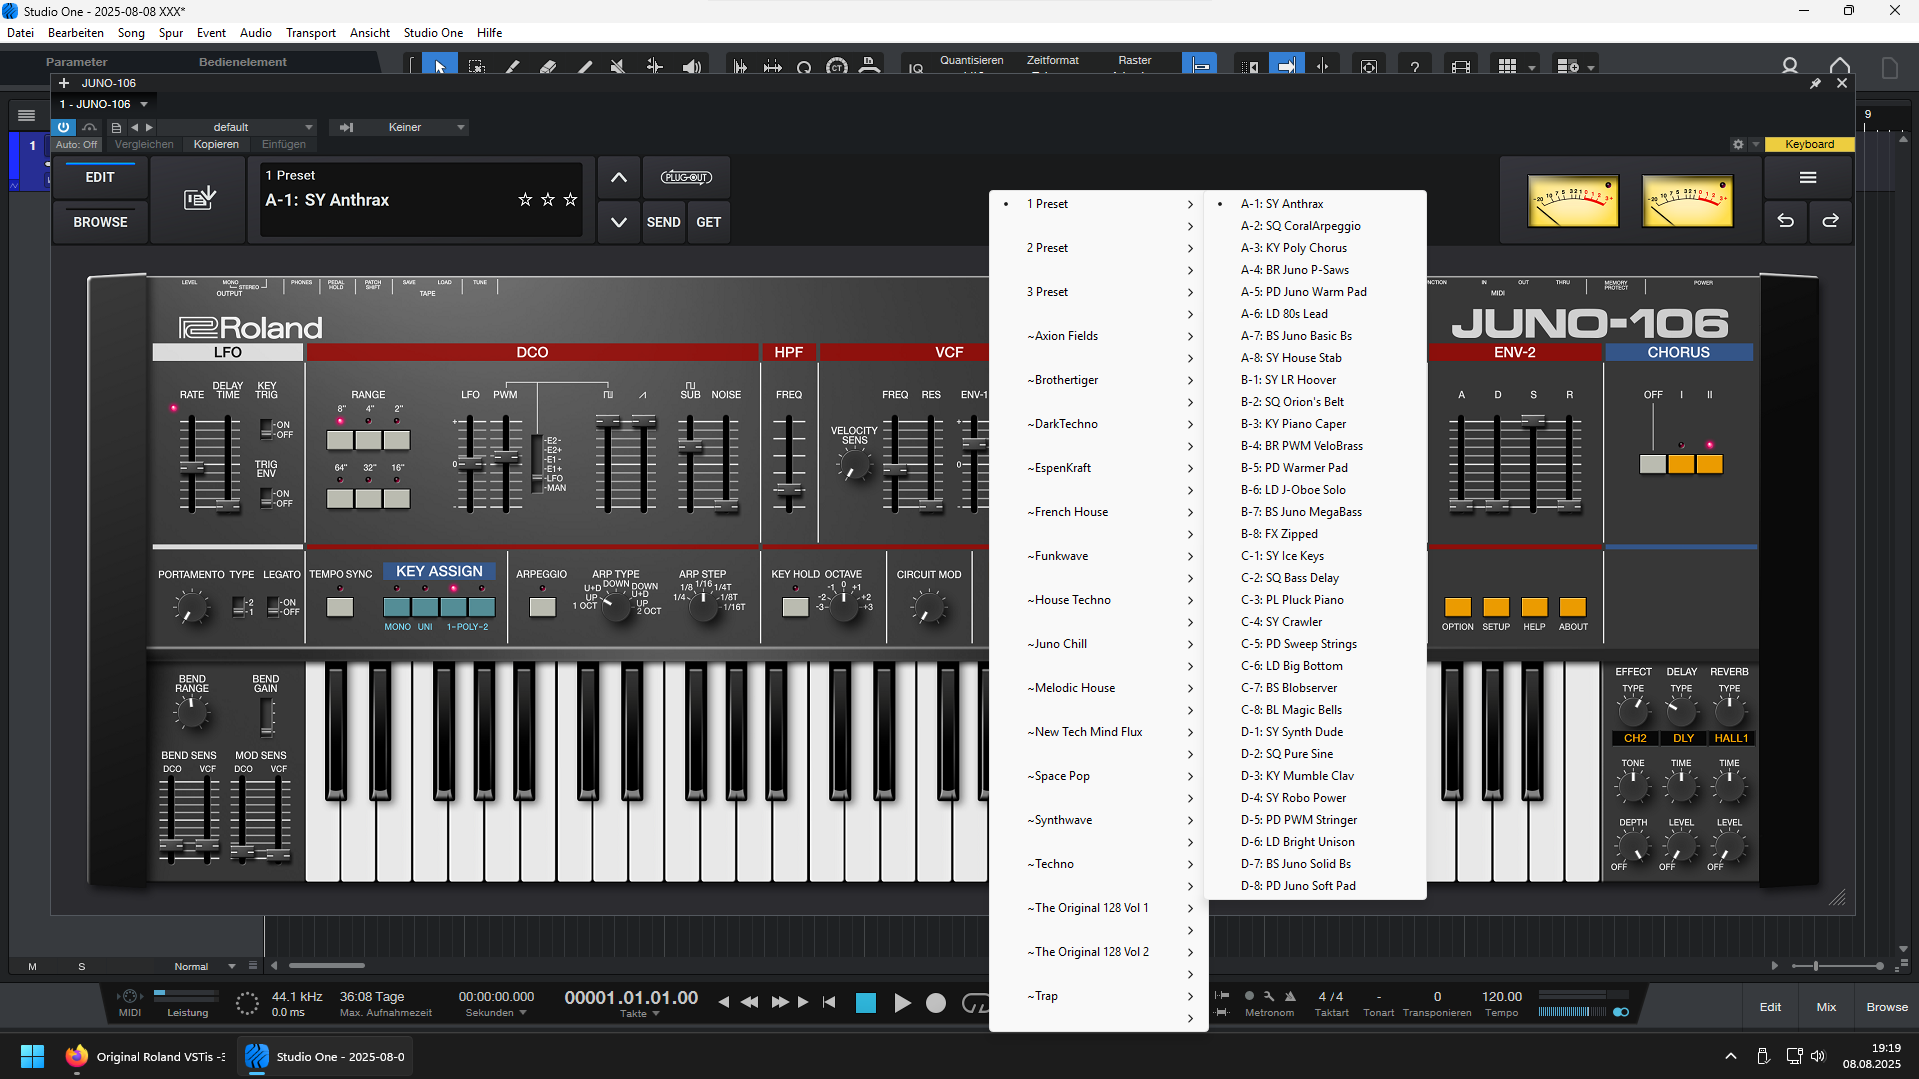Click the return to zero icon
The width and height of the screenshot is (1919, 1079).
point(829,1002)
